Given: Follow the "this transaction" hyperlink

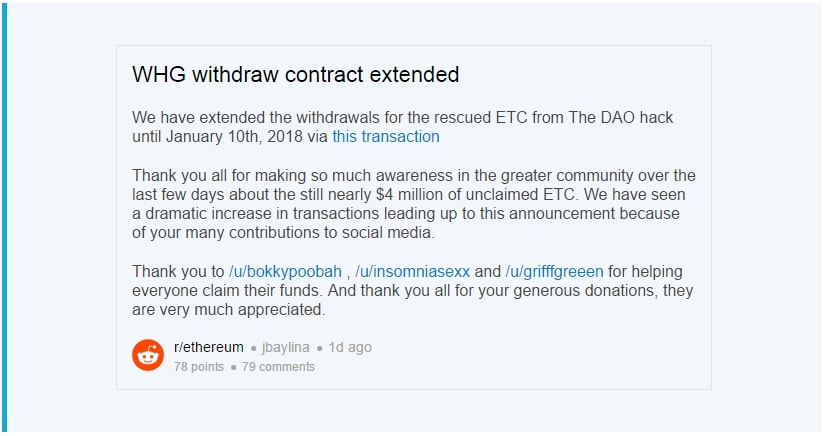Looking at the screenshot, I should coord(385,136).
